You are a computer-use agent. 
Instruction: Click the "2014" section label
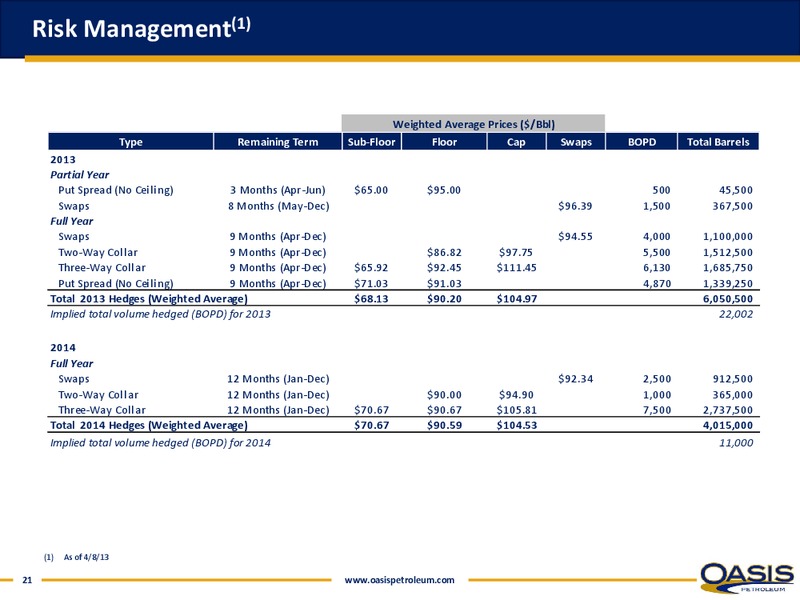[x=63, y=348]
